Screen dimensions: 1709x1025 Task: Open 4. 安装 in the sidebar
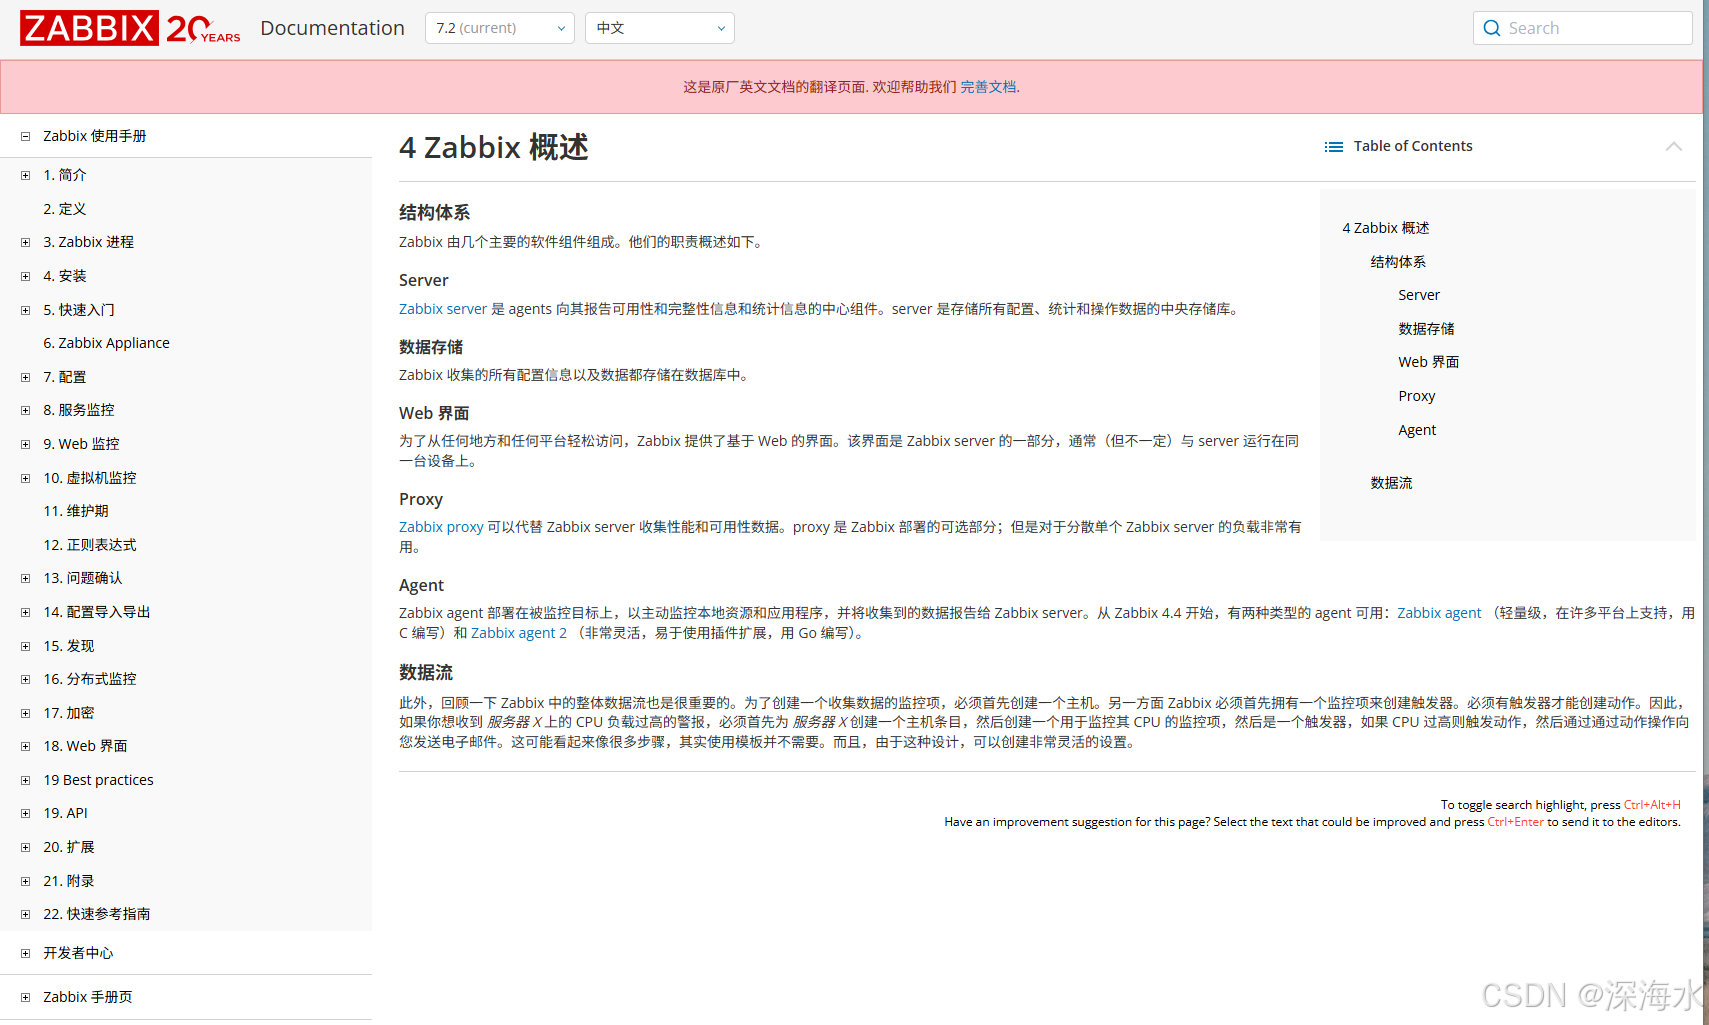click(65, 276)
